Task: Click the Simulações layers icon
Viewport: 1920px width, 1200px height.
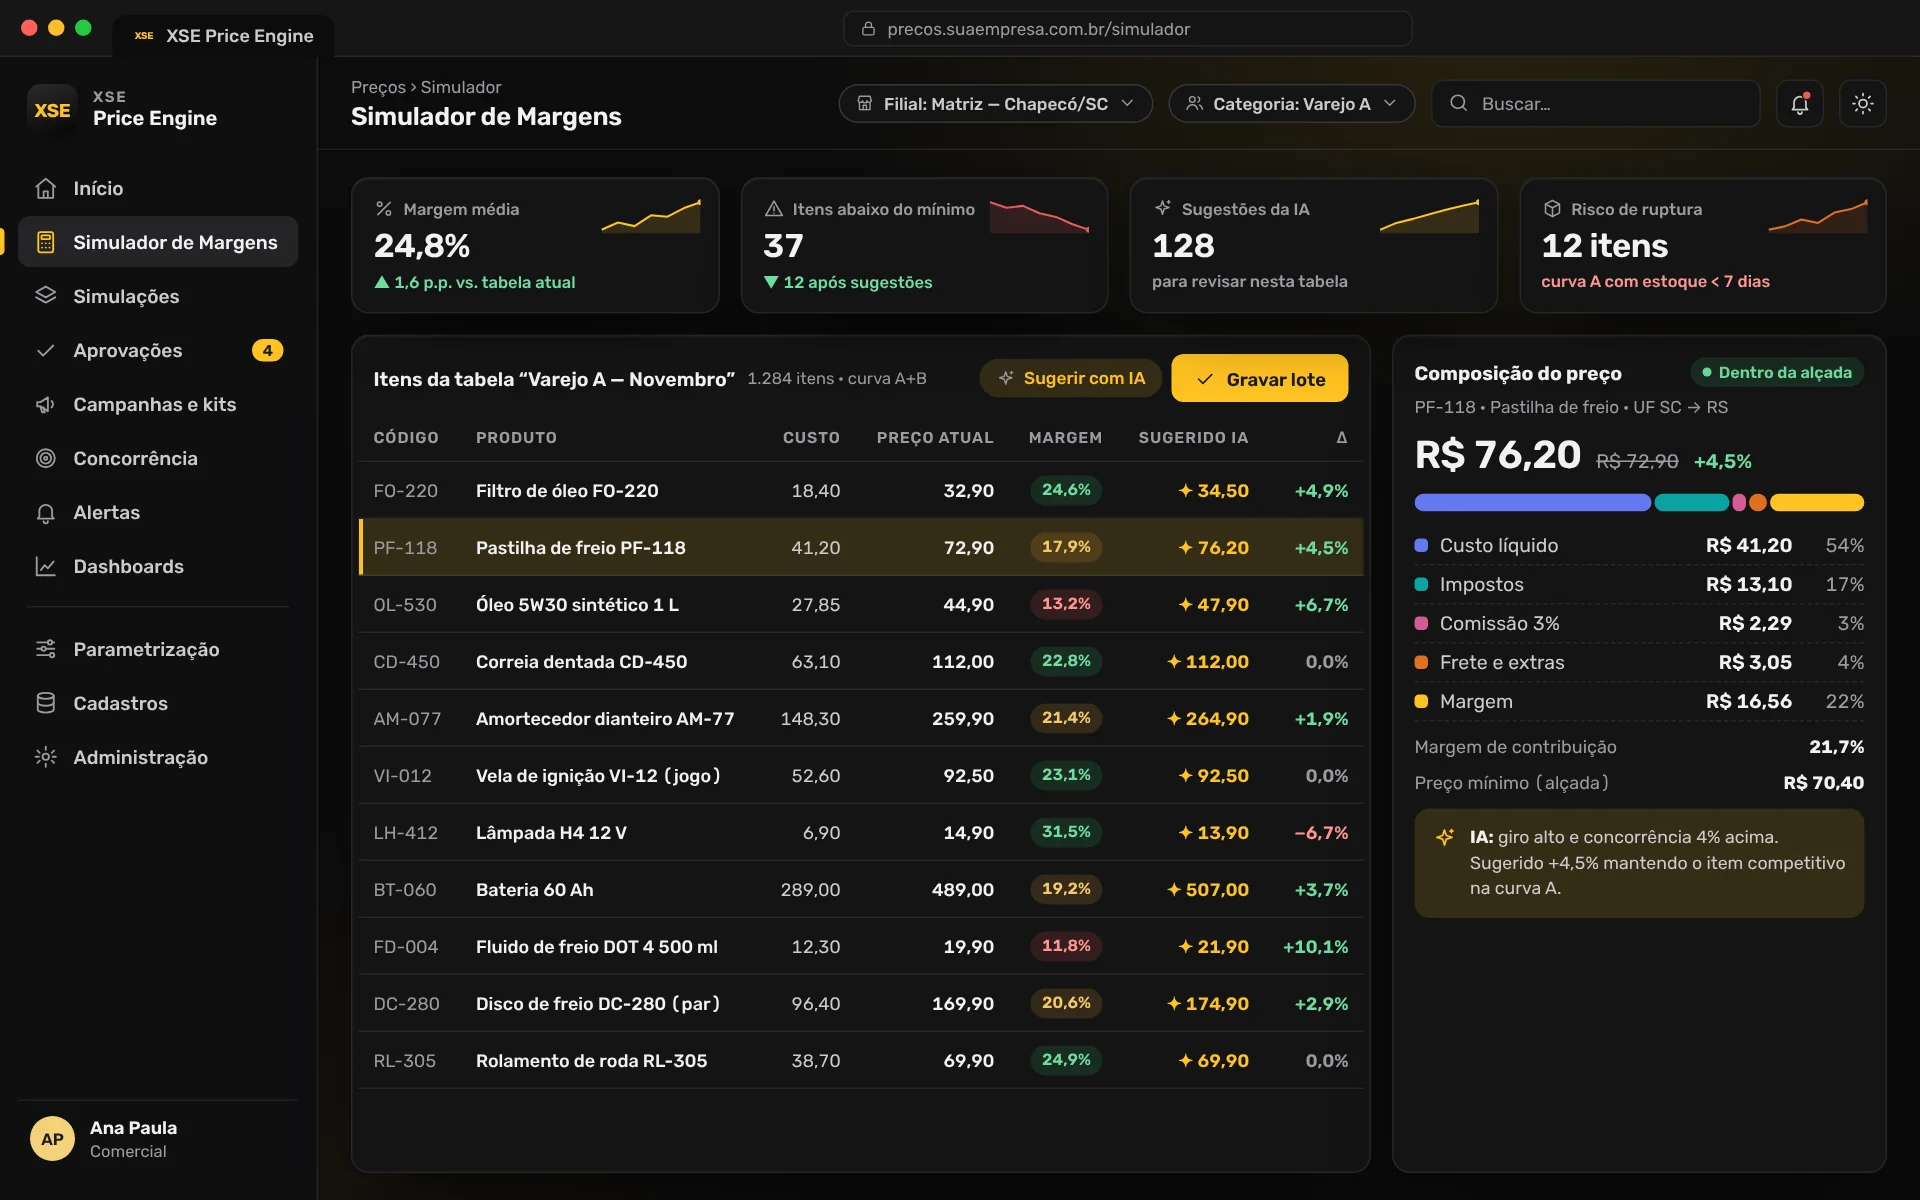Action: (x=45, y=296)
